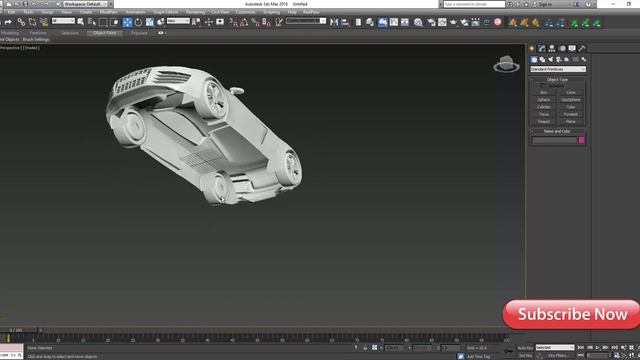The image size is (640, 360).
Task: Open the Rendering menu
Action: [x=195, y=12]
